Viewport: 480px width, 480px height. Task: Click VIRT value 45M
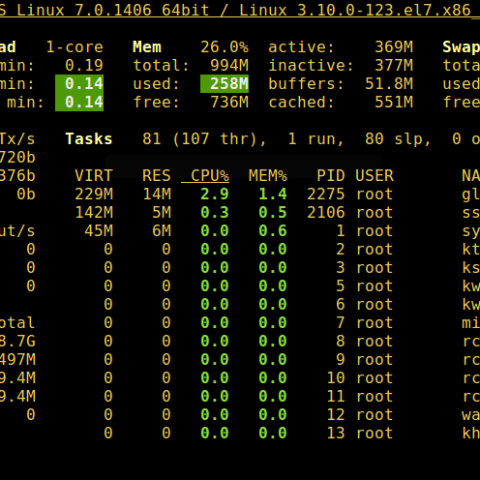(99, 231)
